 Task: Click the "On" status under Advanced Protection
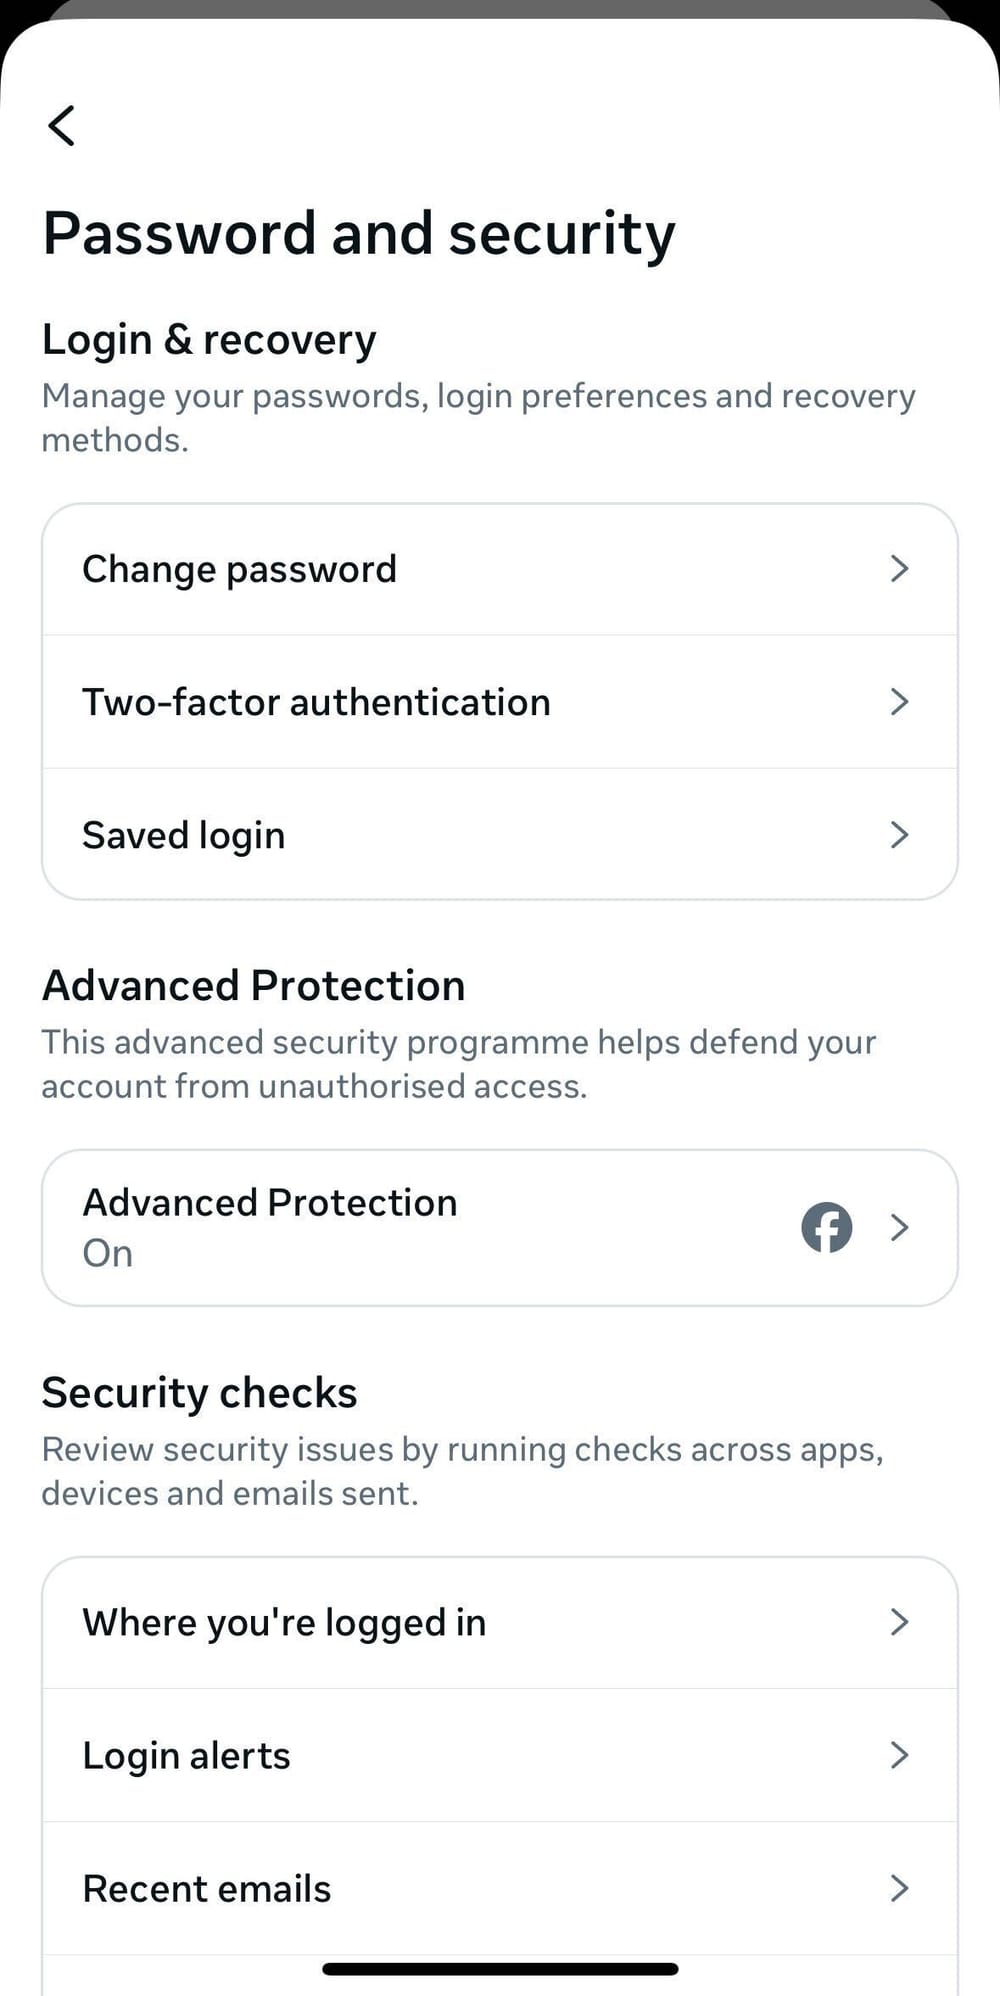coord(108,1253)
